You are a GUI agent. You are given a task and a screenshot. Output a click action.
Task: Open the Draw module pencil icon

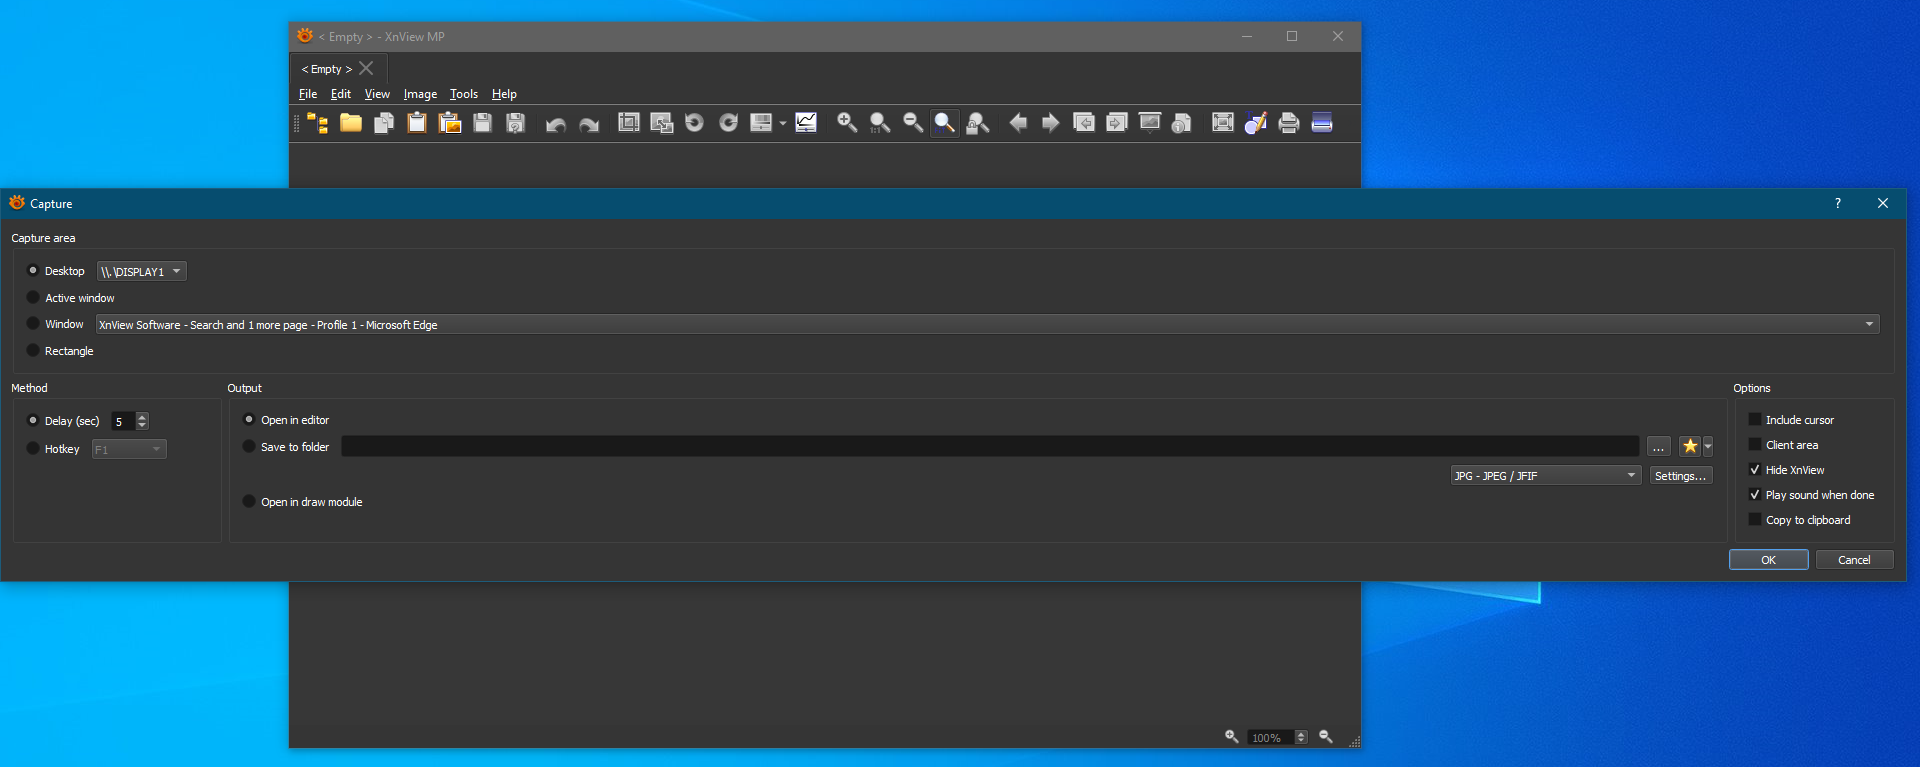click(x=1256, y=123)
